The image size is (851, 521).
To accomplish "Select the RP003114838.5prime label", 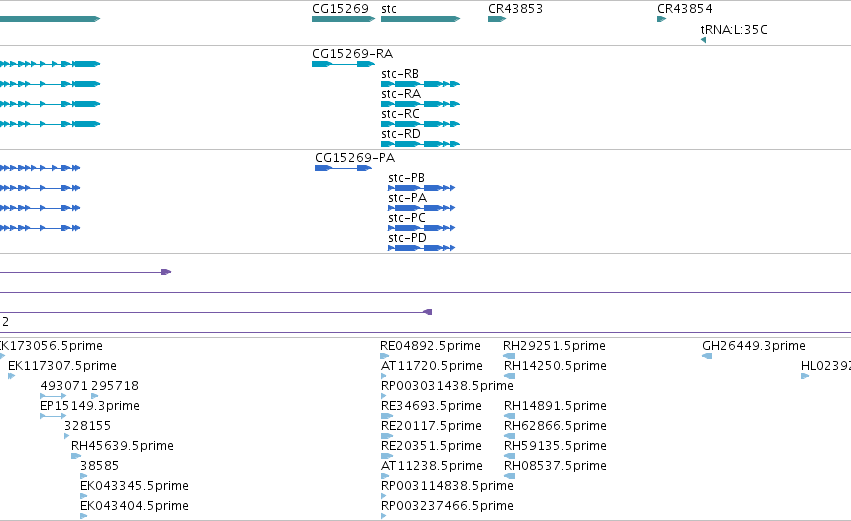I will click(x=447, y=486).
